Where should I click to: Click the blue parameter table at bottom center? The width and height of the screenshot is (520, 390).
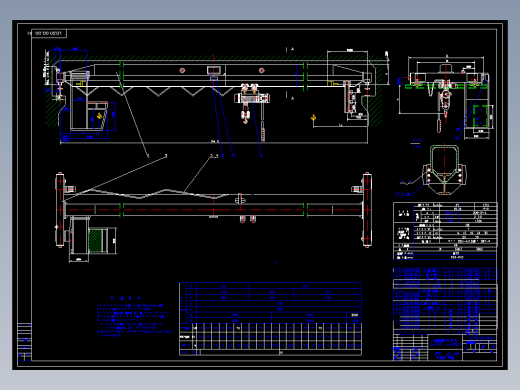coord(270,319)
